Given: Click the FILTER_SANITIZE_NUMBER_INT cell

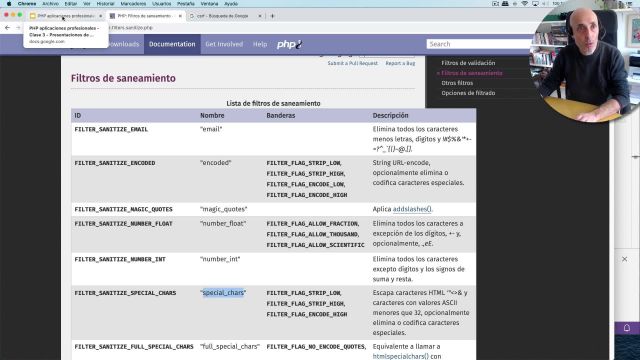Looking at the screenshot, I should tap(120, 259).
